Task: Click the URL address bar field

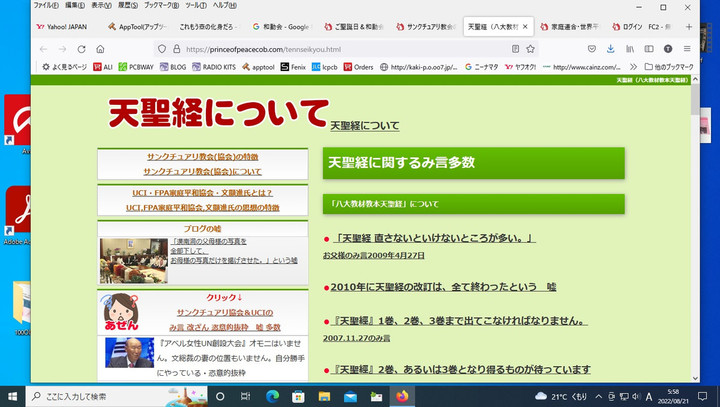Action: [340, 48]
